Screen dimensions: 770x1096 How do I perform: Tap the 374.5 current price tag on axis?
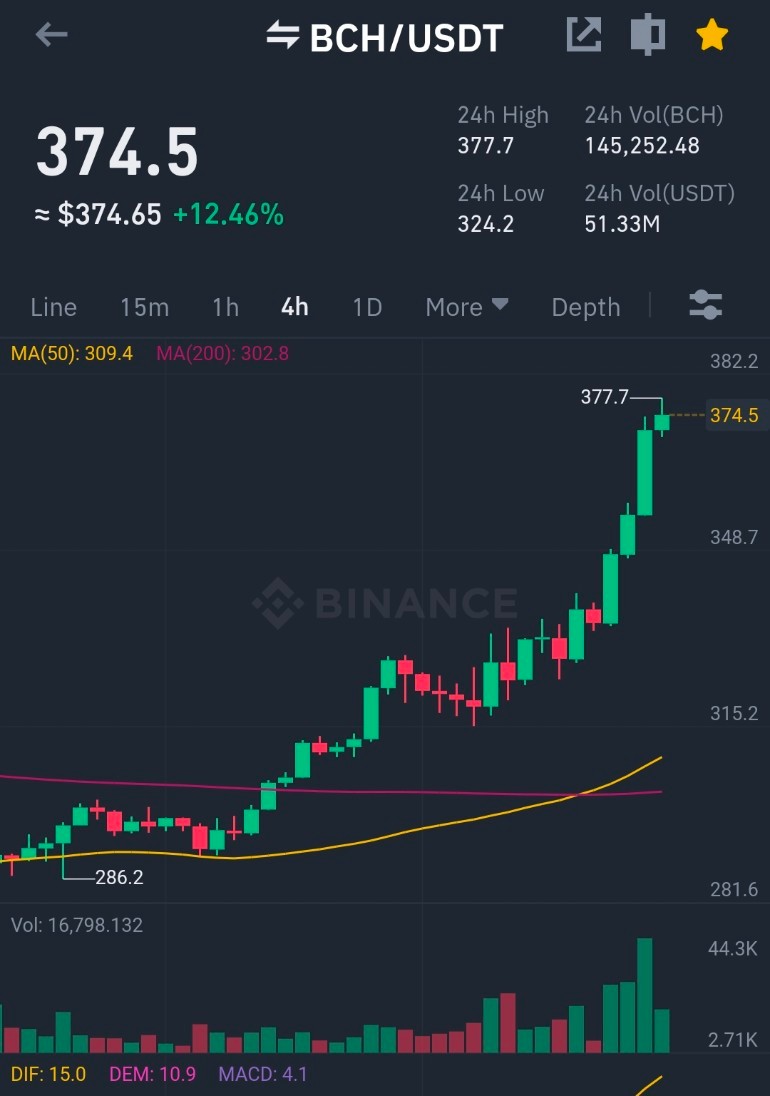pyautogui.click(x=734, y=415)
